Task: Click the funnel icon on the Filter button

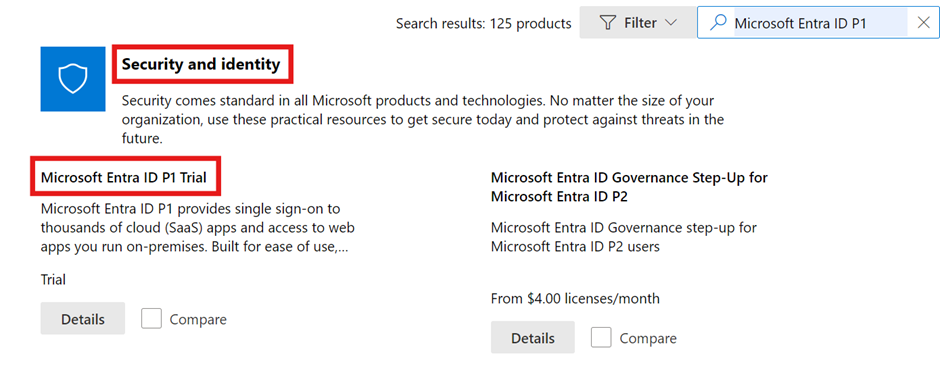Action: [608, 23]
